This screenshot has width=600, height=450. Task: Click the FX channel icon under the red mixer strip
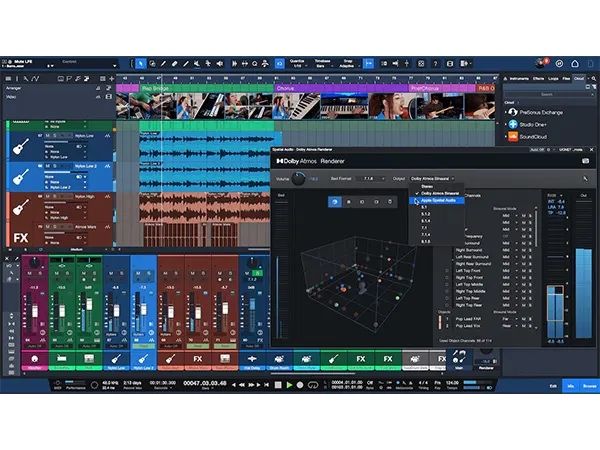(197, 359)
